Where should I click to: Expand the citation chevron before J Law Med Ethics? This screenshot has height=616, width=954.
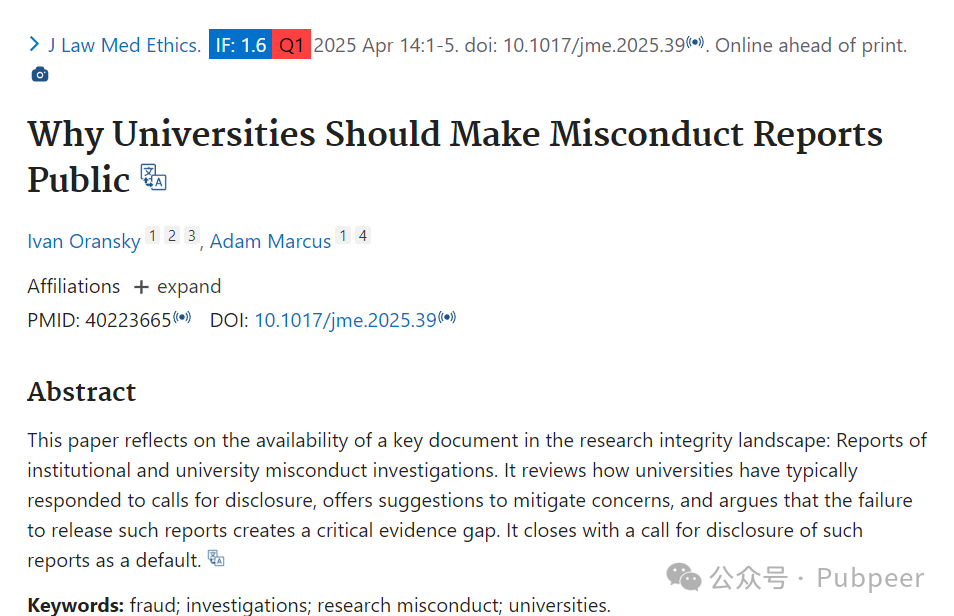(34, 44)
